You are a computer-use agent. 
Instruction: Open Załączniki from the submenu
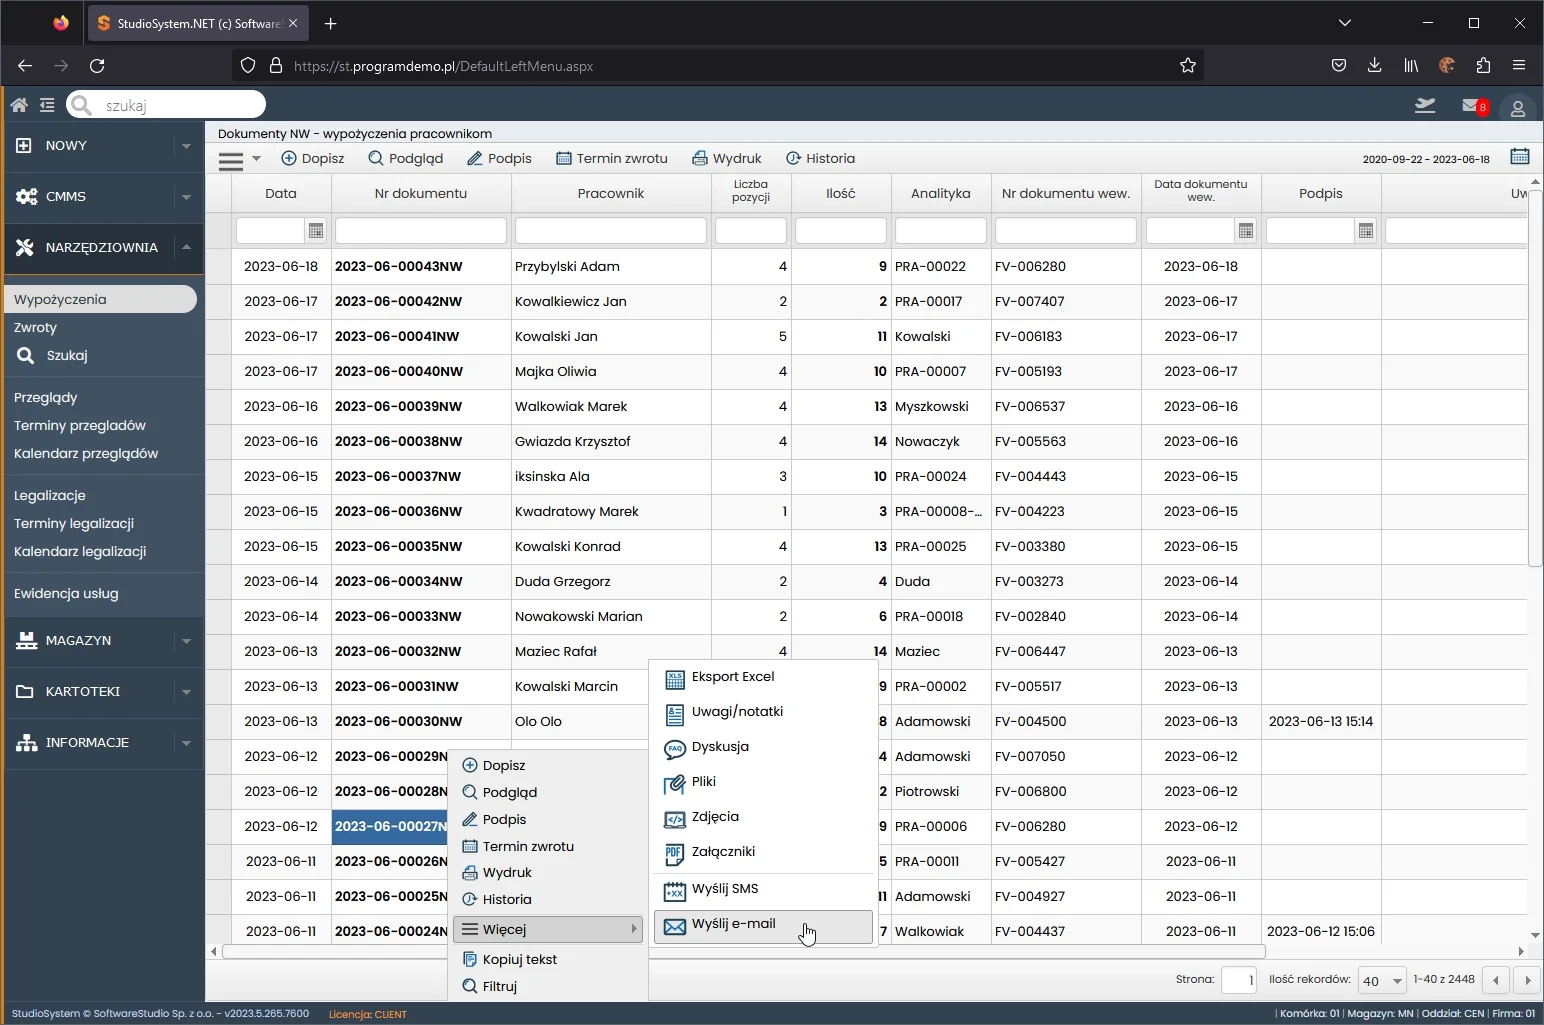pyautogui.click(x=723, y=852)
